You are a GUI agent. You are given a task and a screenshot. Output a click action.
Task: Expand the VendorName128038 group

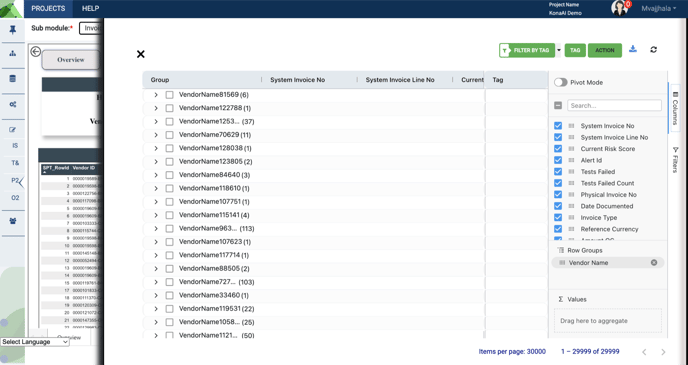156,148
